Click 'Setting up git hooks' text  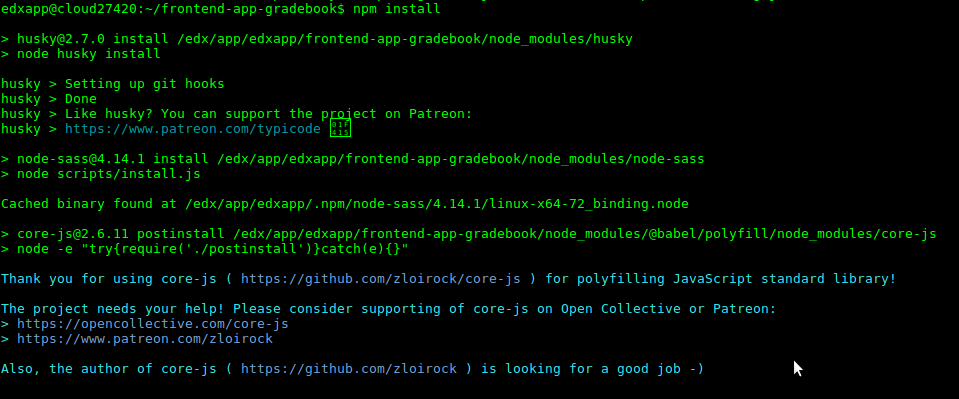[x=144, y=84]
